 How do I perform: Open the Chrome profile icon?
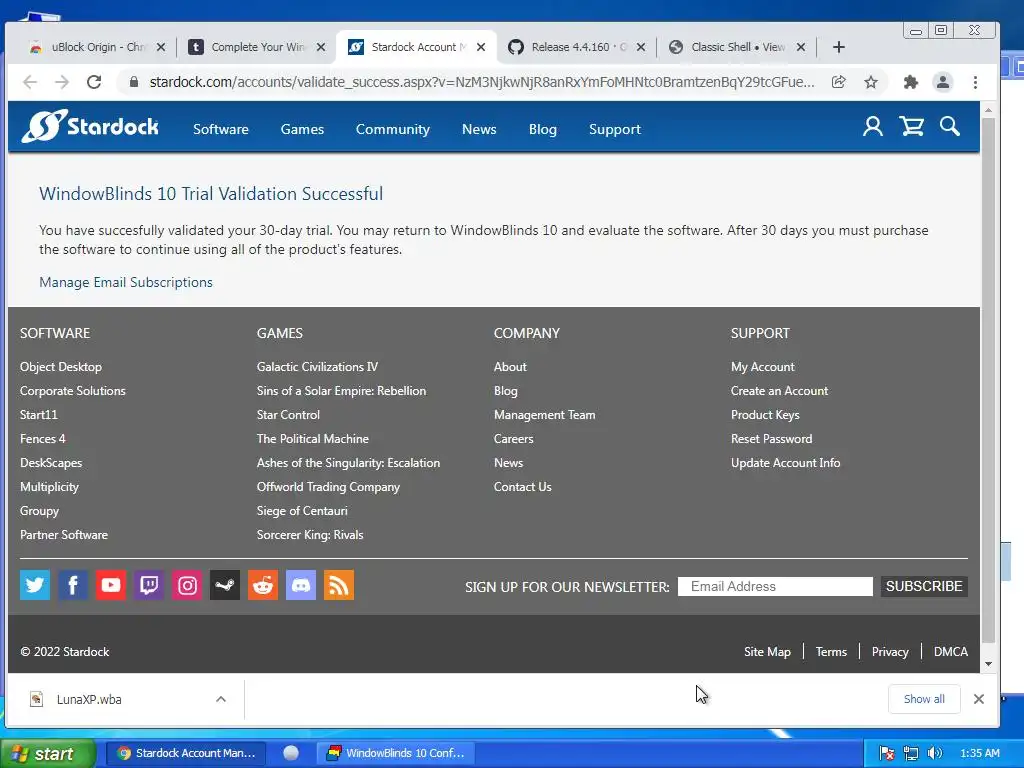coord(942,82)
